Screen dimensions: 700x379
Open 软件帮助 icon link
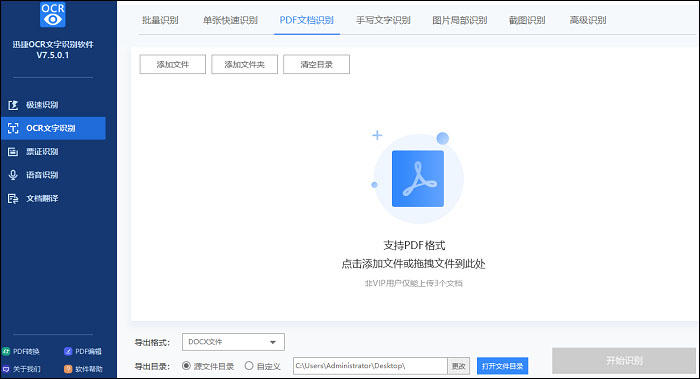[x=68, y=369]
